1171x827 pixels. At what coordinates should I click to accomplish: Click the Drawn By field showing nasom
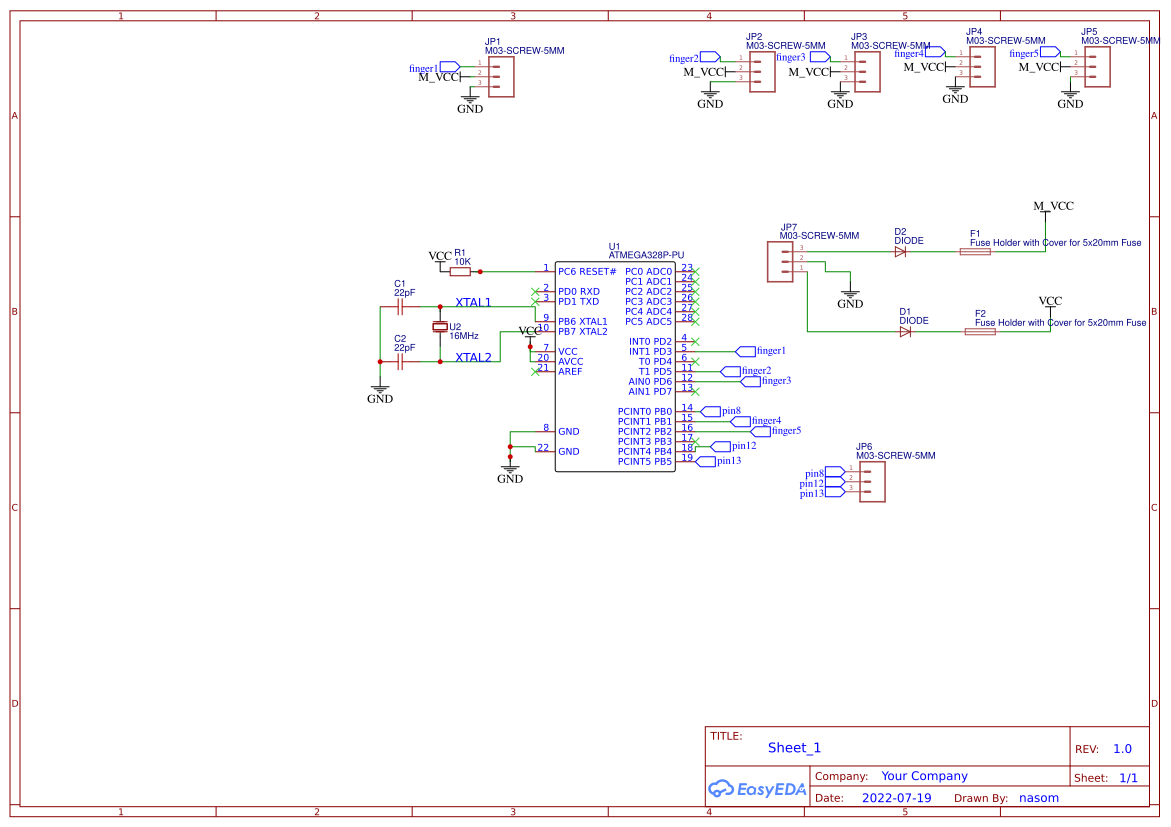pyautogui.click(x=1038, y=797)
